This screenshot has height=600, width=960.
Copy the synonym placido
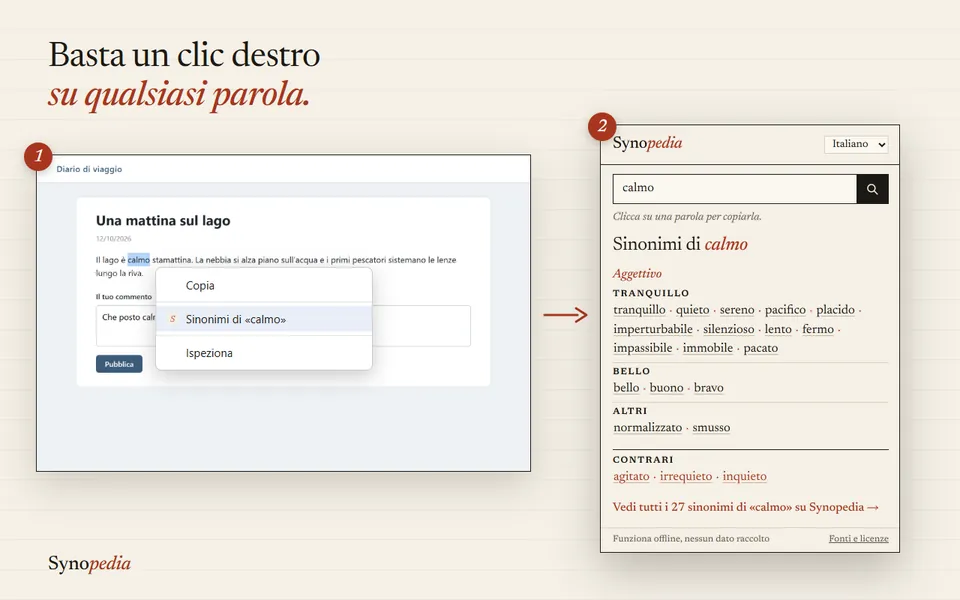(x=835, y=310)
